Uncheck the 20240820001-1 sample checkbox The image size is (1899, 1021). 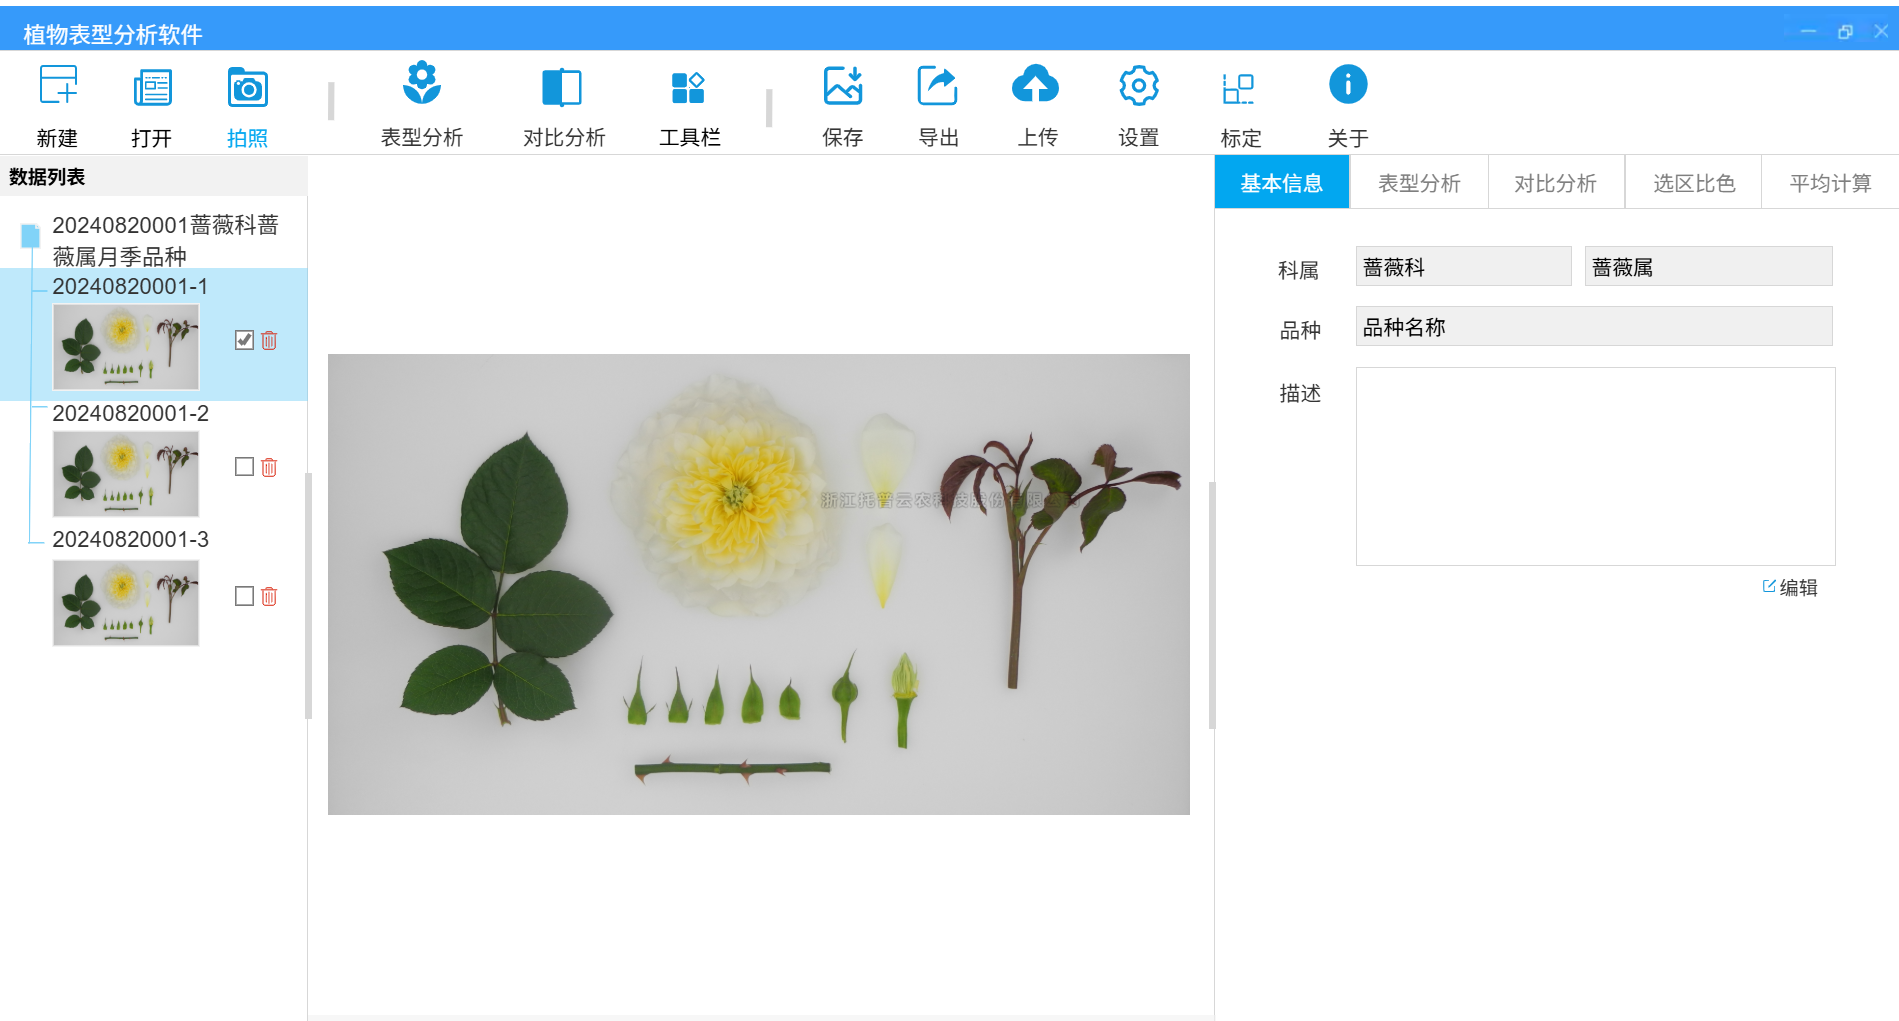243,340
